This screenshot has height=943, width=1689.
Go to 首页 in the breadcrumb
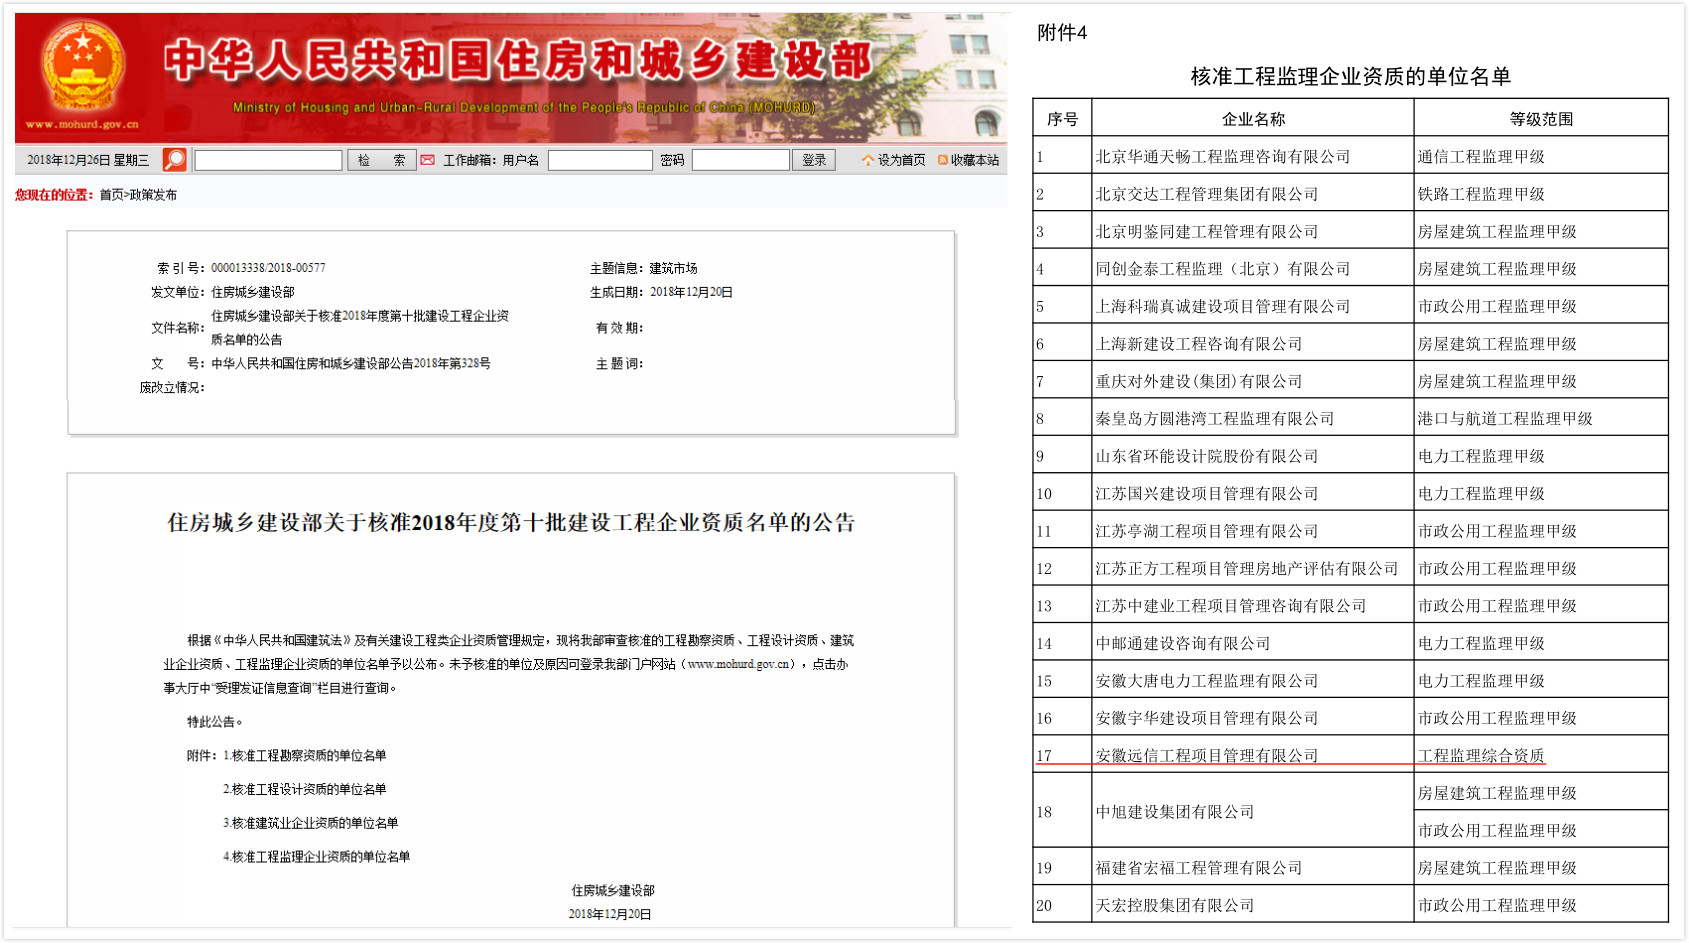coord(111,195)
